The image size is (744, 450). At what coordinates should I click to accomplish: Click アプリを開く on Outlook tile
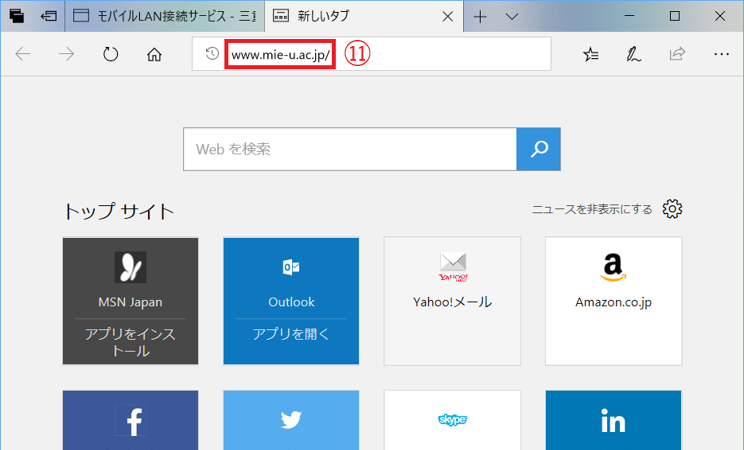point(291,334)
